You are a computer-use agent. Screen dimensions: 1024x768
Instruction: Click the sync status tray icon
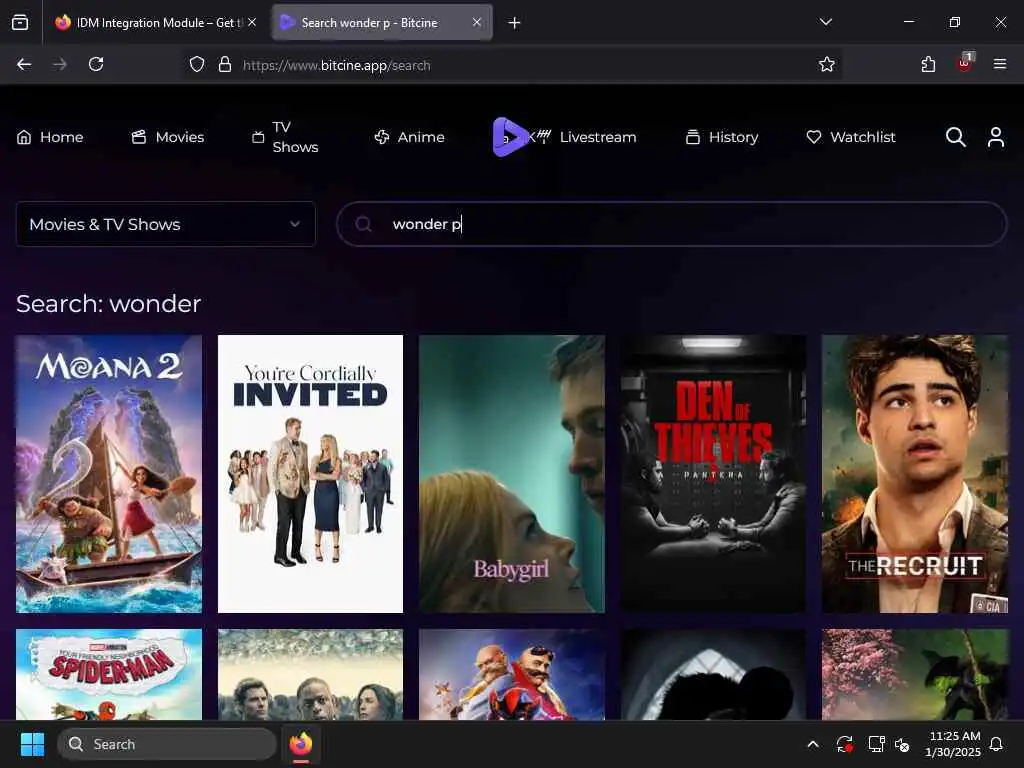click(844, 744)
